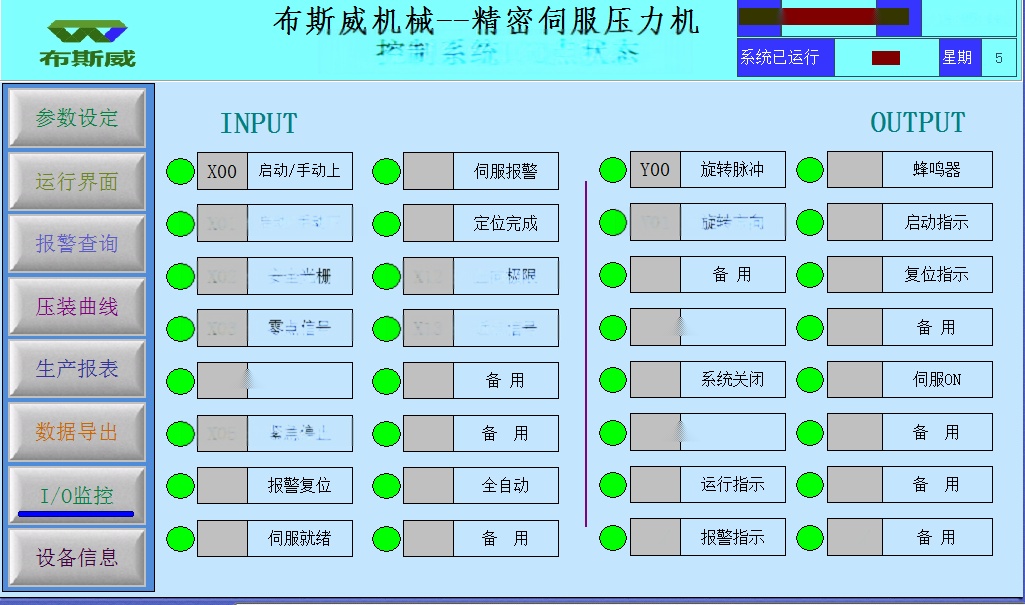This screenshot has height=605, width=1025.
Task: Open the 参数设定 page
Action: (x=76, y=118)
